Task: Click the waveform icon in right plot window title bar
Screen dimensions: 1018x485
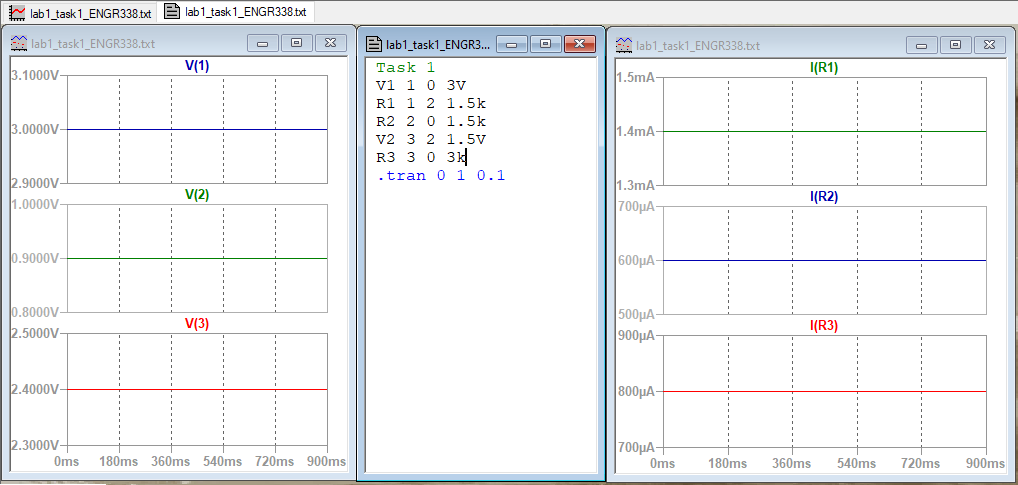Action: (x=623, y=45)
